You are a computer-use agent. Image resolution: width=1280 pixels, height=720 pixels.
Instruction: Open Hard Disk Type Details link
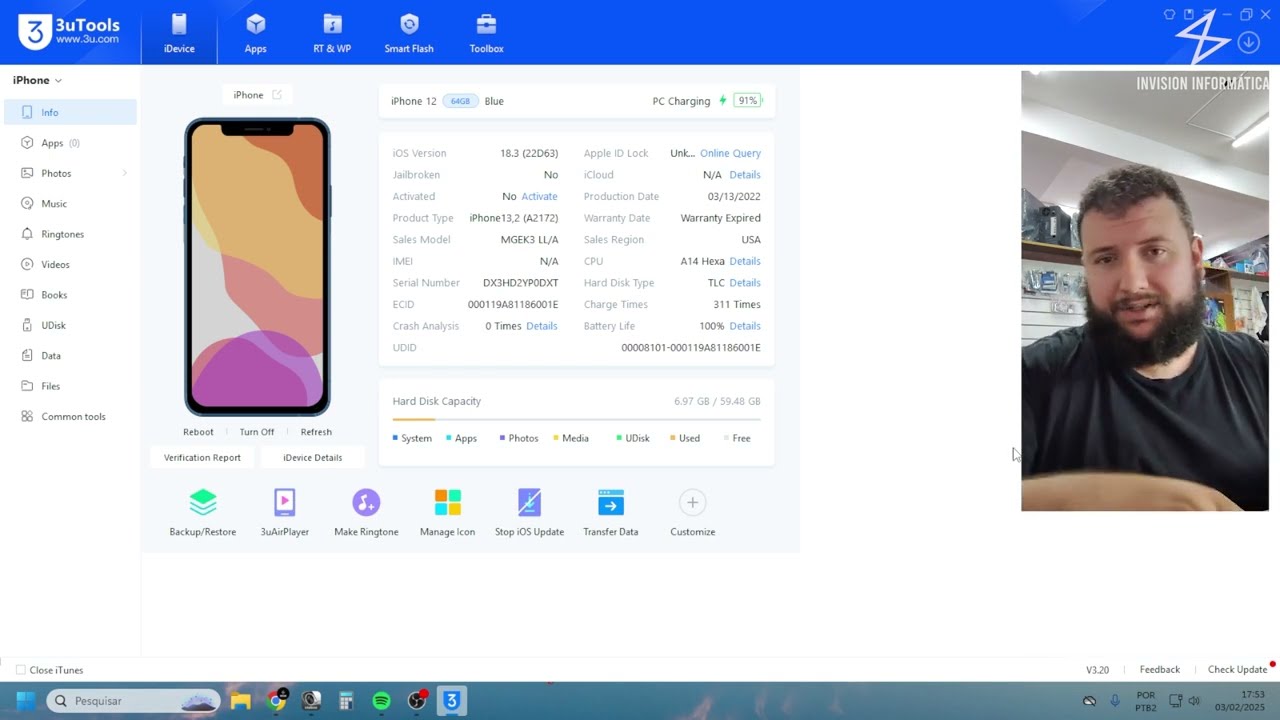(745, 283)
